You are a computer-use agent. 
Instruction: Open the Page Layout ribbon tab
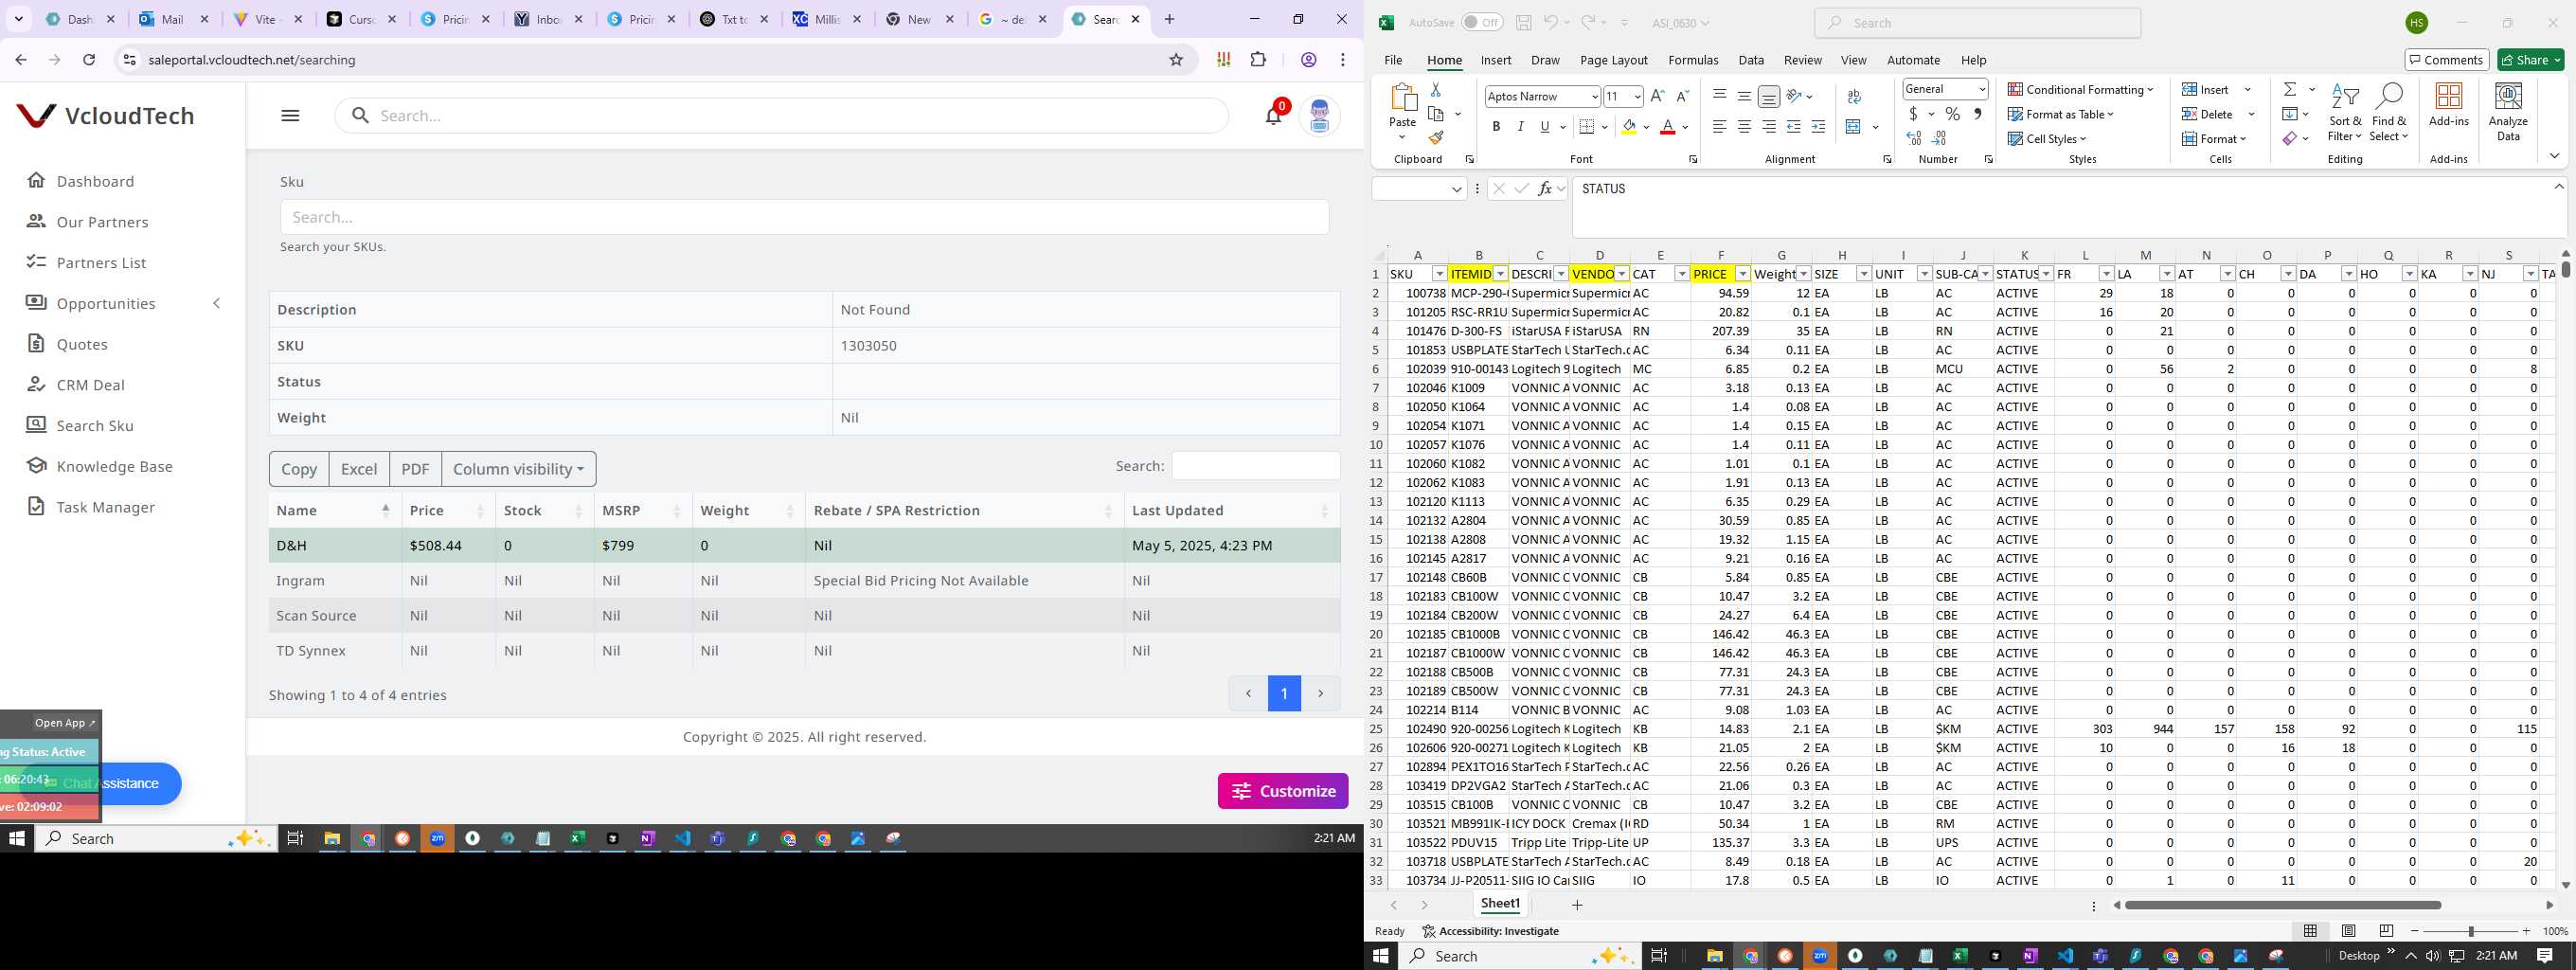point(1613,60)
